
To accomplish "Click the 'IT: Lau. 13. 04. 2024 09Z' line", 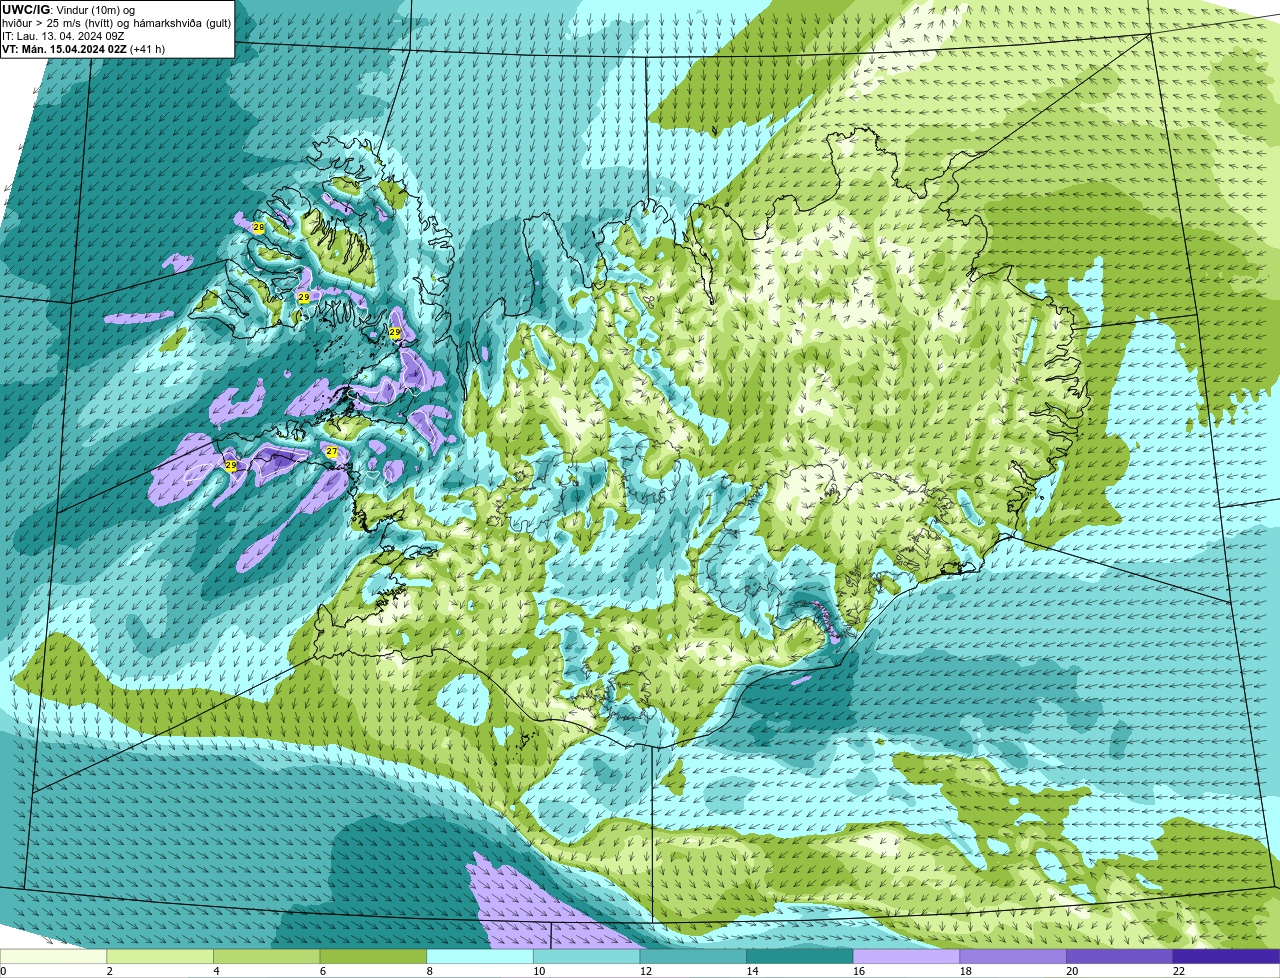I will [63, 35].
